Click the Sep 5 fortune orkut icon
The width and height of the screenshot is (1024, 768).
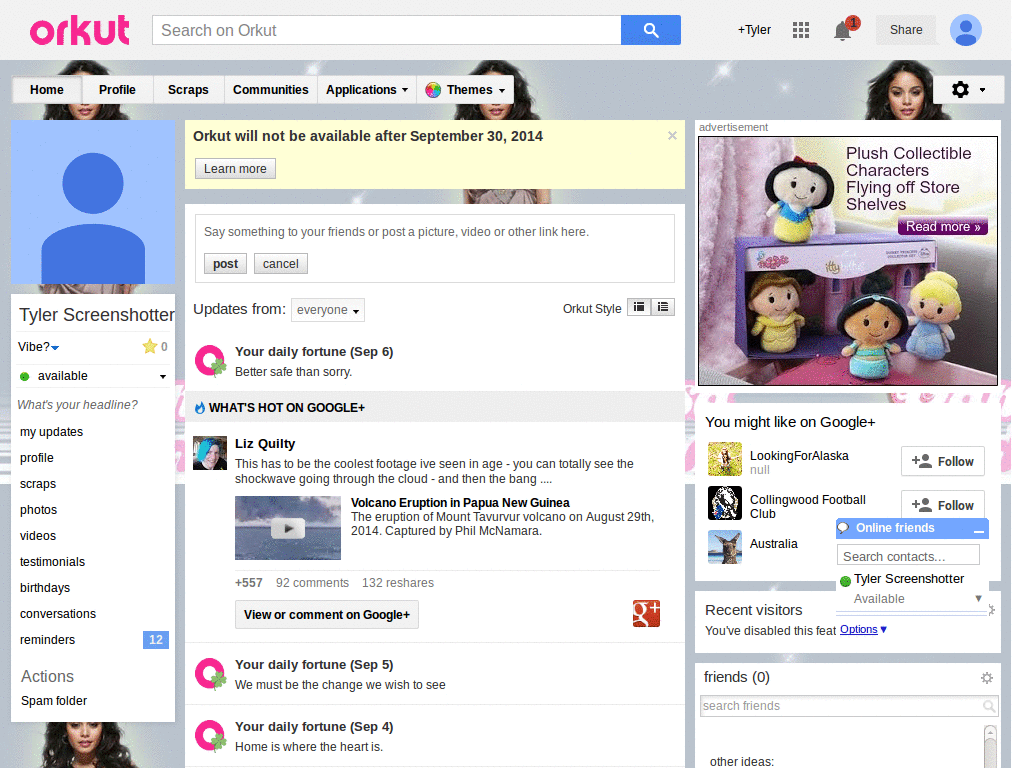tap(210, 674)
